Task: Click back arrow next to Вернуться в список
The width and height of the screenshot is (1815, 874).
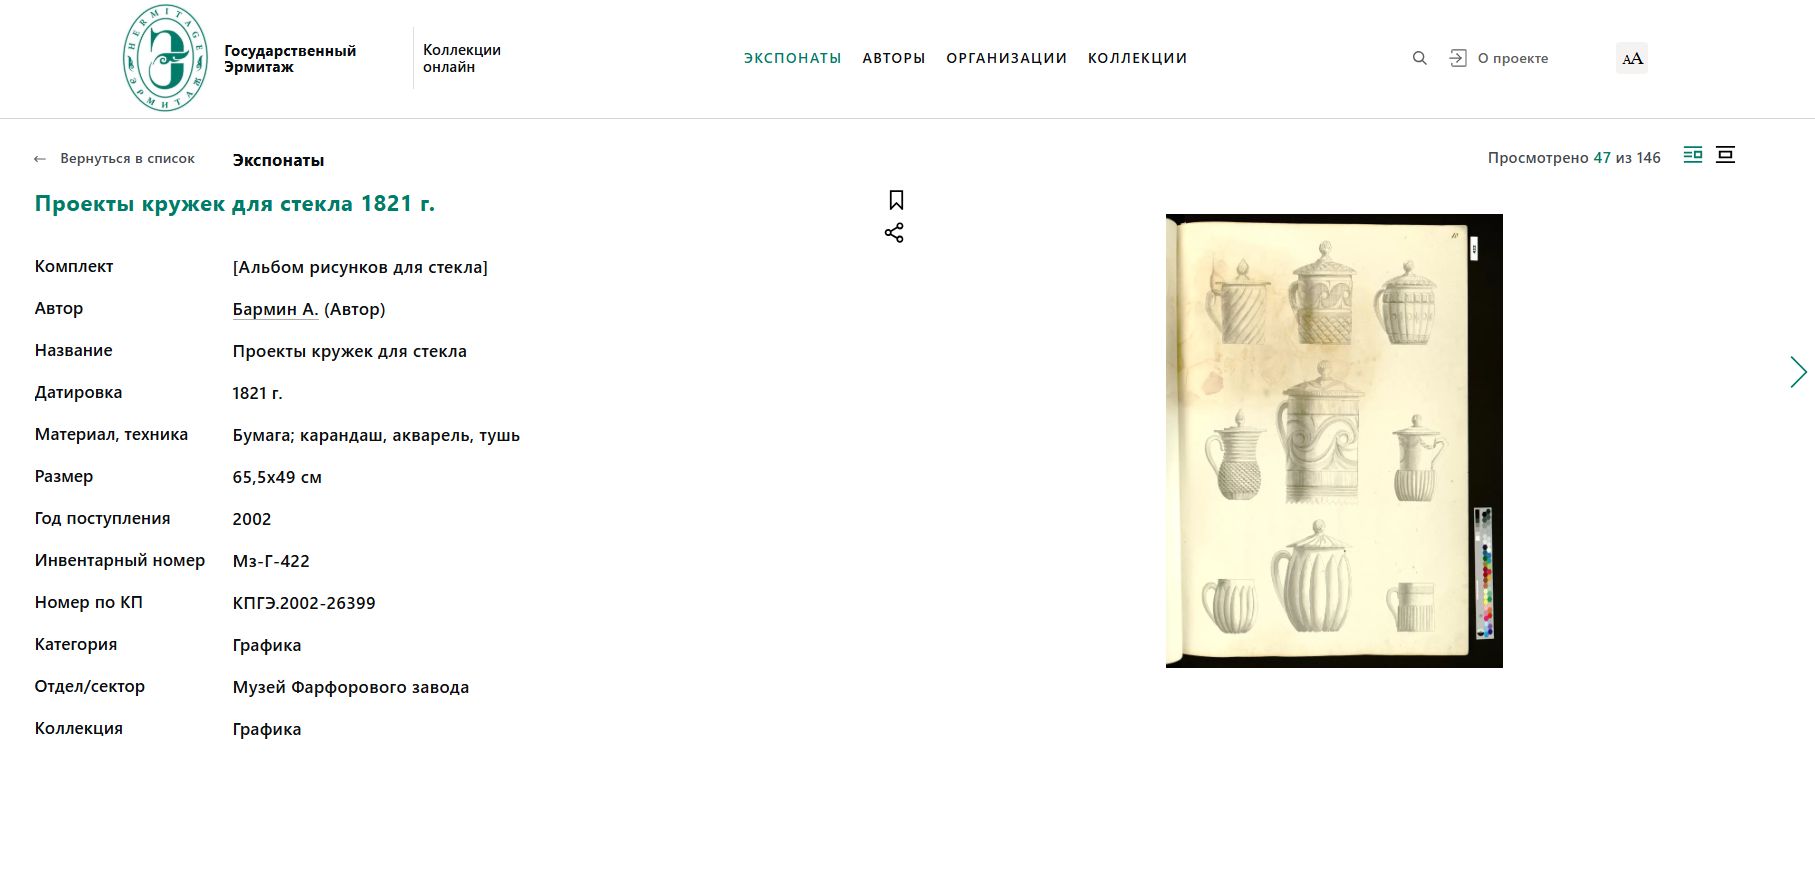Action: click(40, 159)
